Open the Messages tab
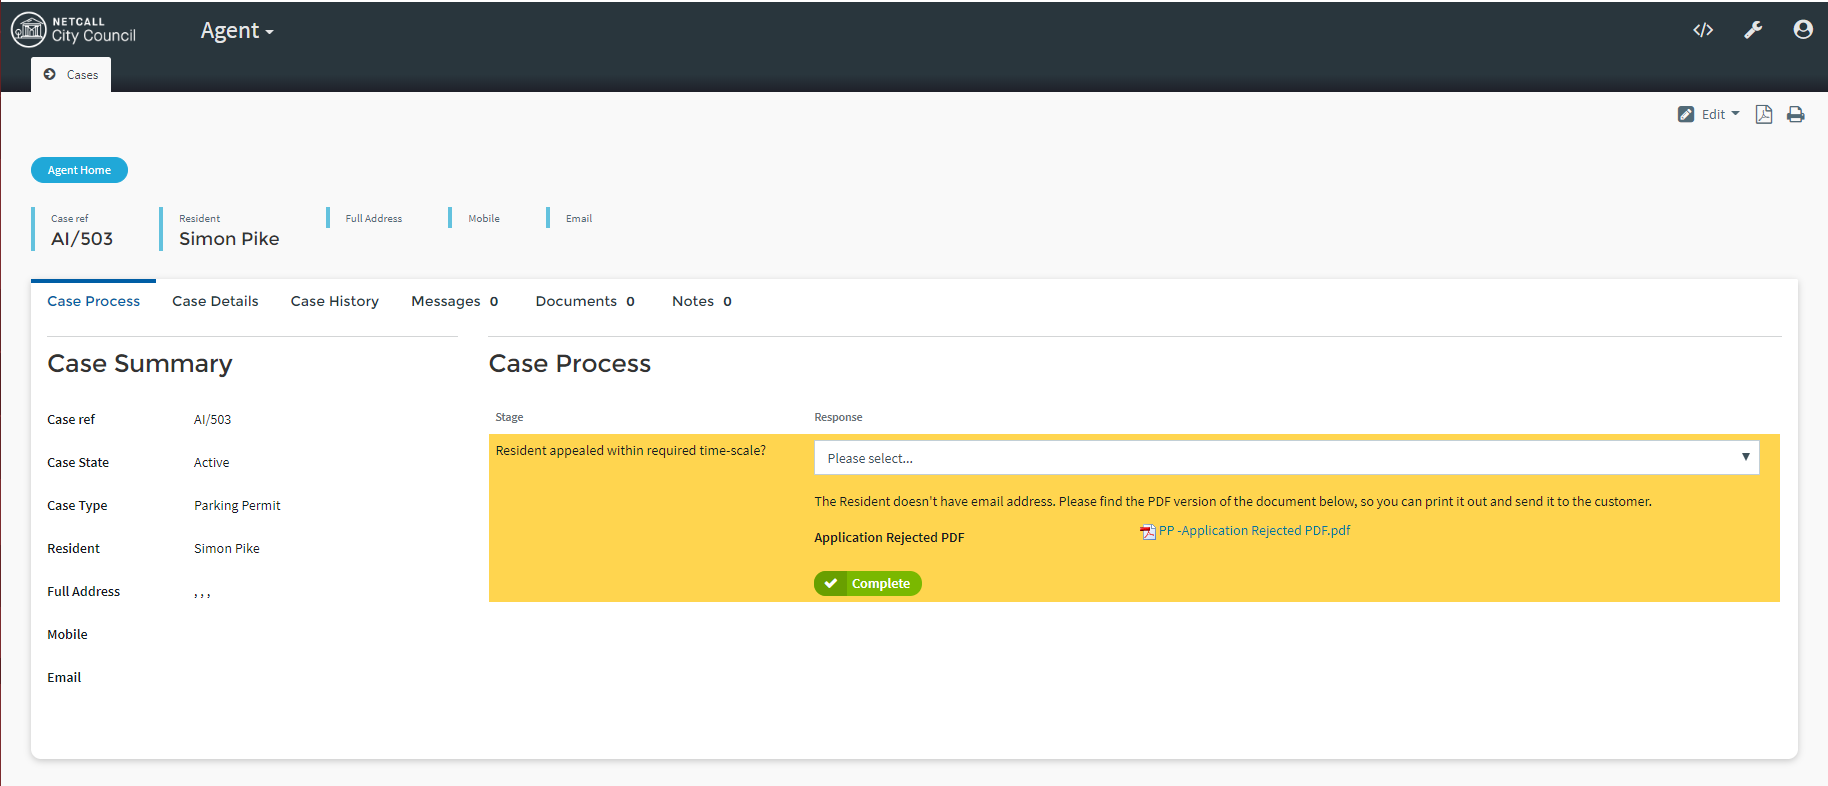 [x=454, y=301]
